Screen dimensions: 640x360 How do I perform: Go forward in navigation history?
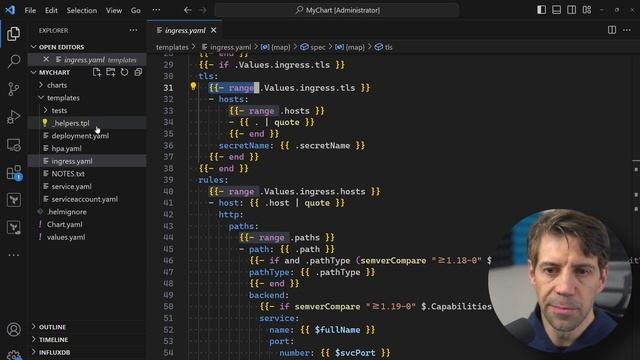pos(203,10)
